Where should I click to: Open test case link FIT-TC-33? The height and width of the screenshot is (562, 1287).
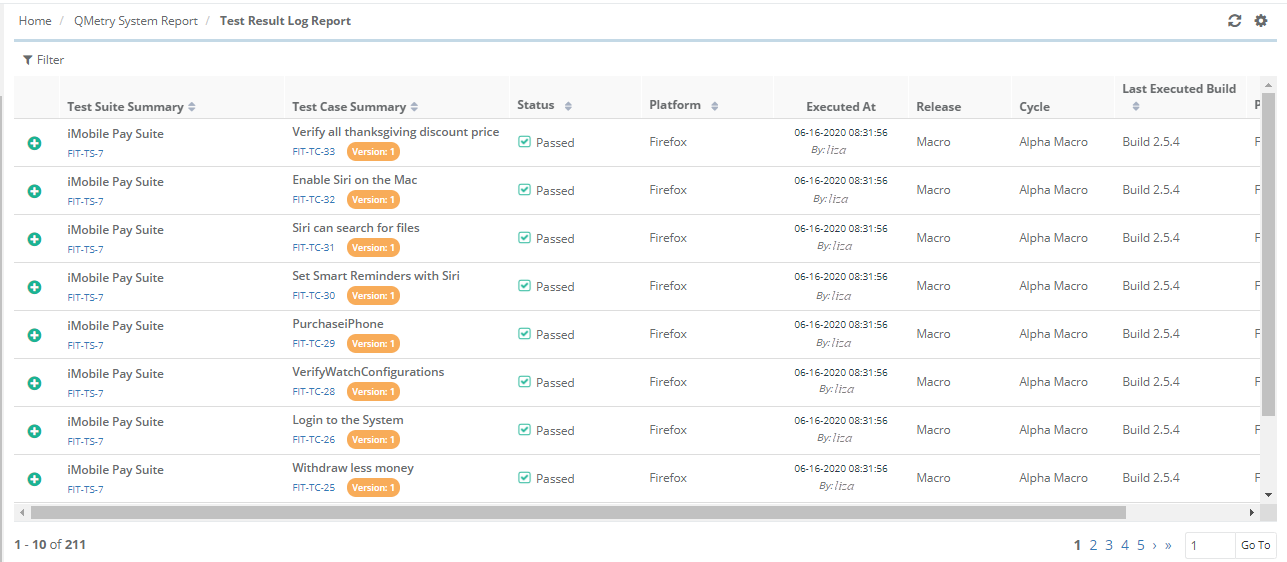(314, 152)
